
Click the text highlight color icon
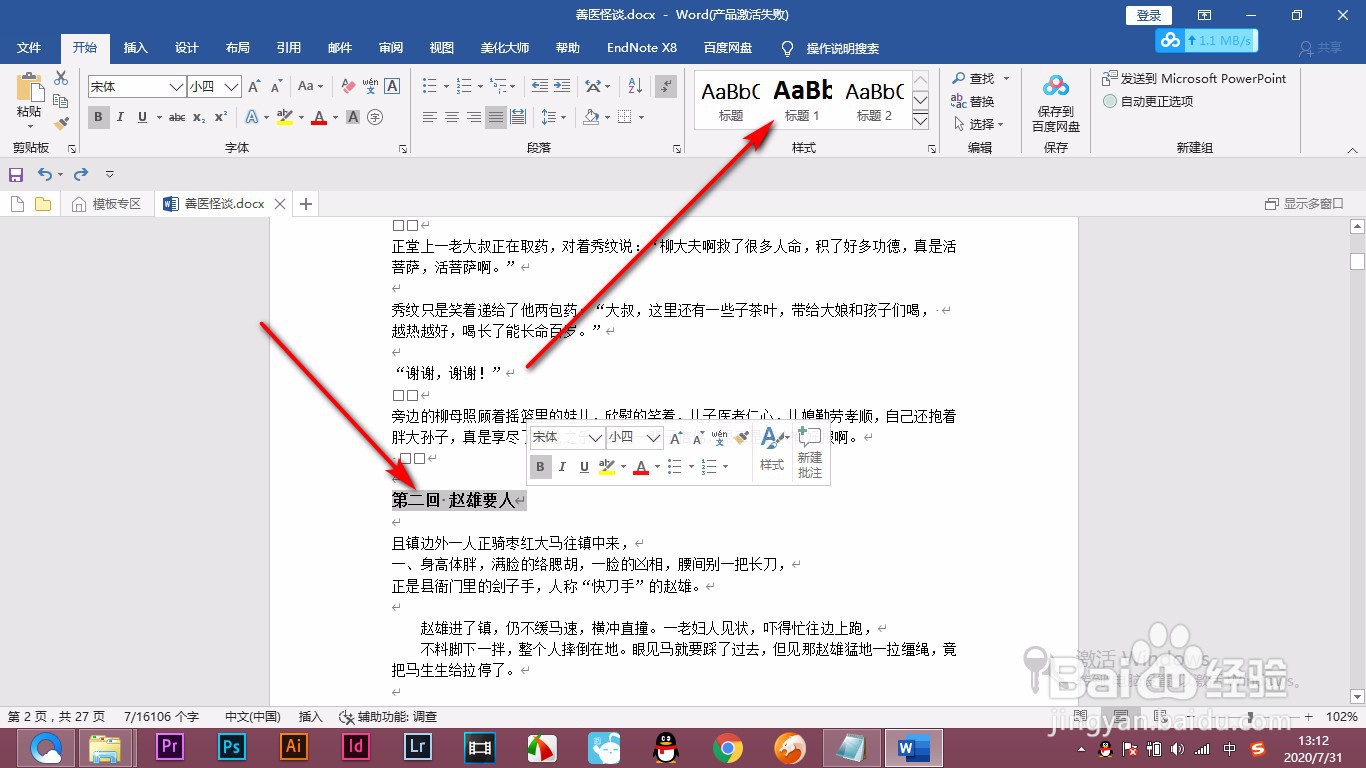pos(285,117)
